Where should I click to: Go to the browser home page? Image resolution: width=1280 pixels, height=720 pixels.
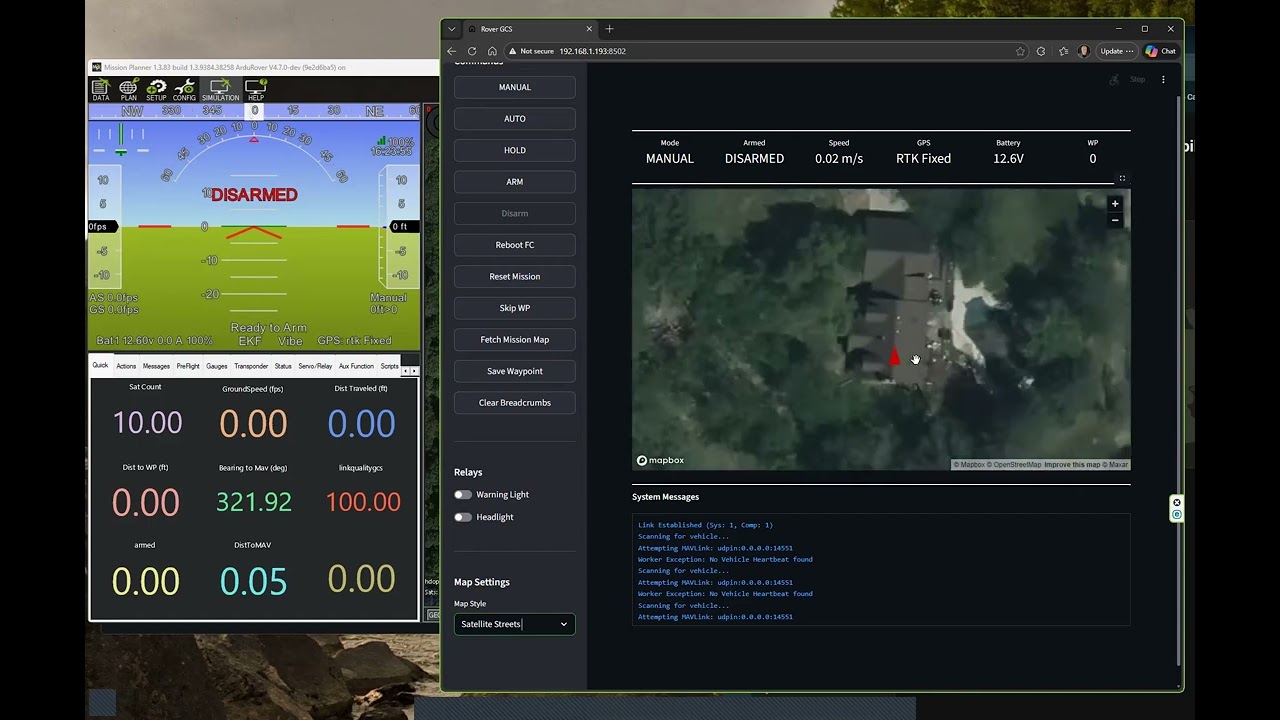pos(492,51)
